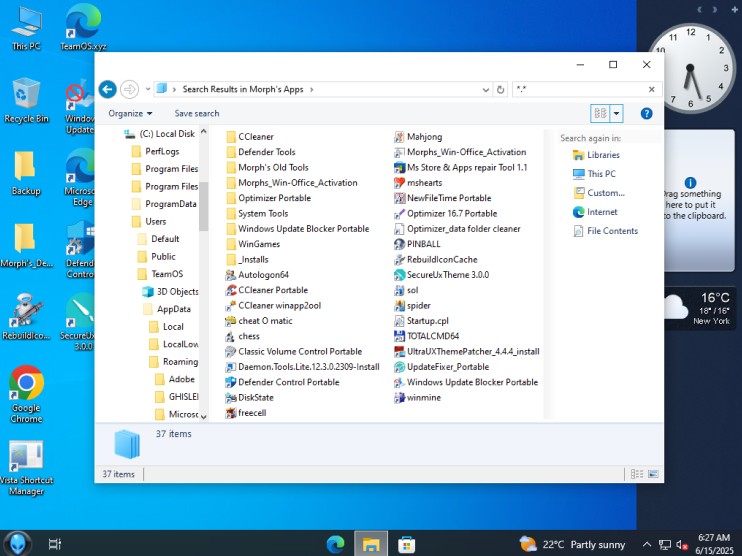Select PINBALL in results list
The height and width of the screenshot is (556, 742).
(417, 244)
